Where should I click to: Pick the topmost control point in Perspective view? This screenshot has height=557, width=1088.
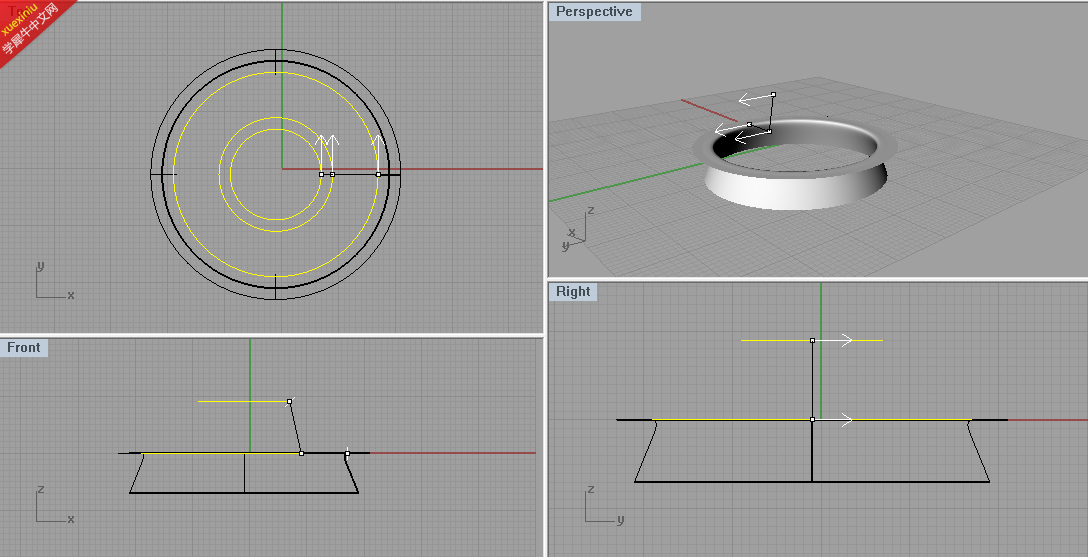[774, 94]
